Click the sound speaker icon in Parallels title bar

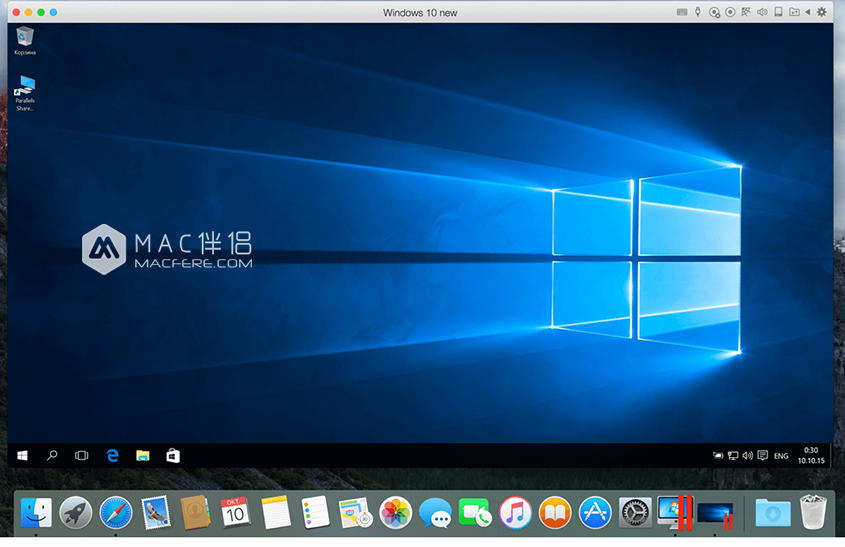762,12
